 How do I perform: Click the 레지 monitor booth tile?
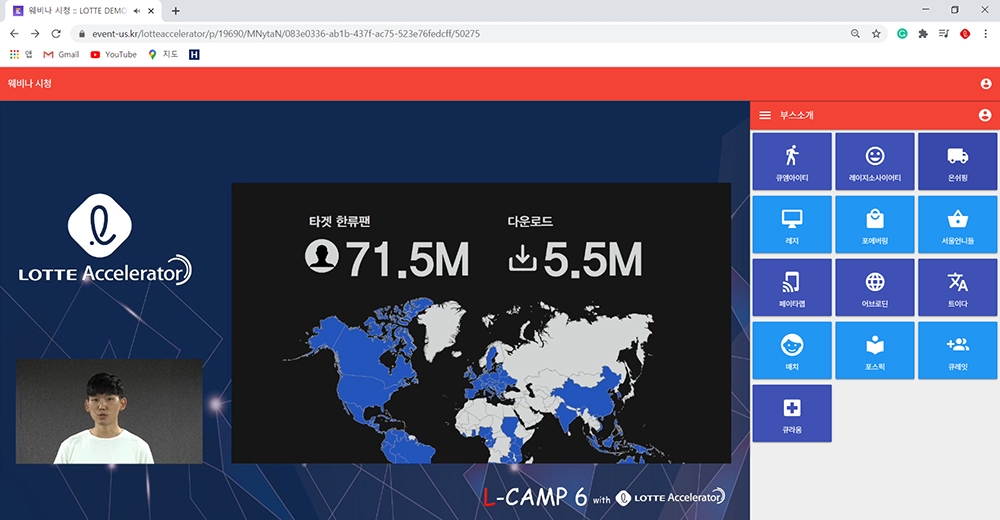pyautogui.click(x=791, y=225)
